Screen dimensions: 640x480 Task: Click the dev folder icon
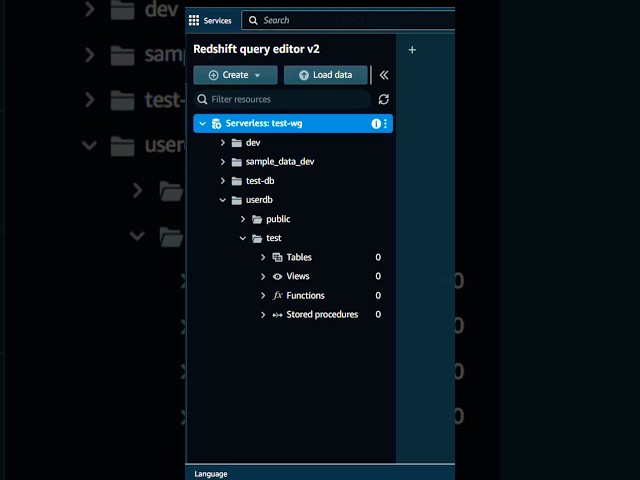coord(237,143)
